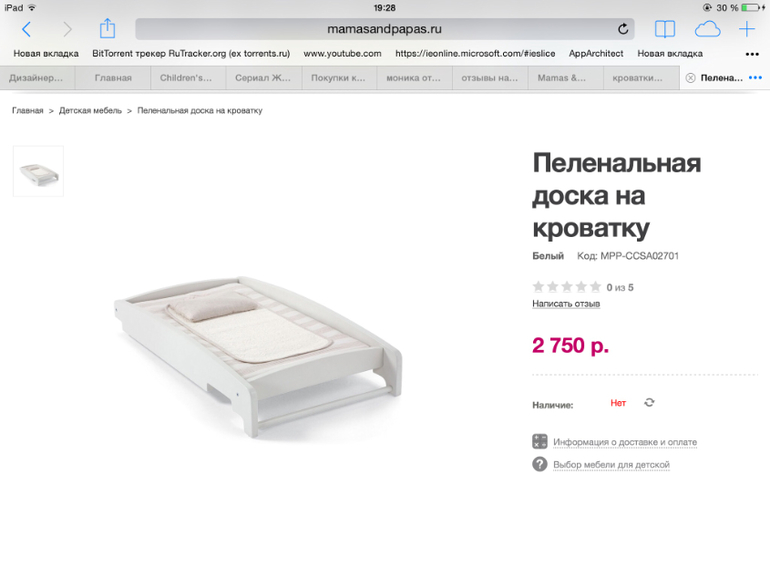Tap the mamasandpapas.ru address field

point(385,29)
